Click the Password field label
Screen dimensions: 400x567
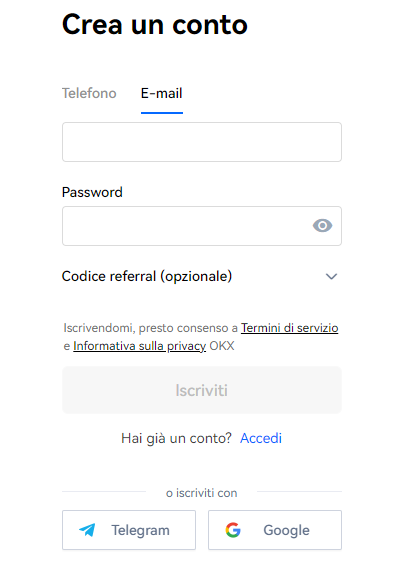pyautogui.click(x=92, y=192)
